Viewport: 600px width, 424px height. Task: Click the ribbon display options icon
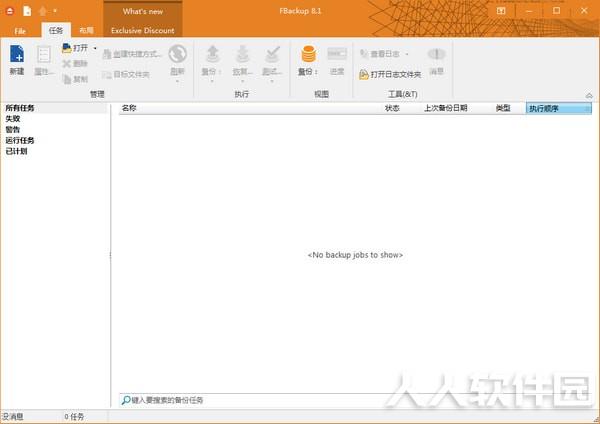(x=501, y=11)
